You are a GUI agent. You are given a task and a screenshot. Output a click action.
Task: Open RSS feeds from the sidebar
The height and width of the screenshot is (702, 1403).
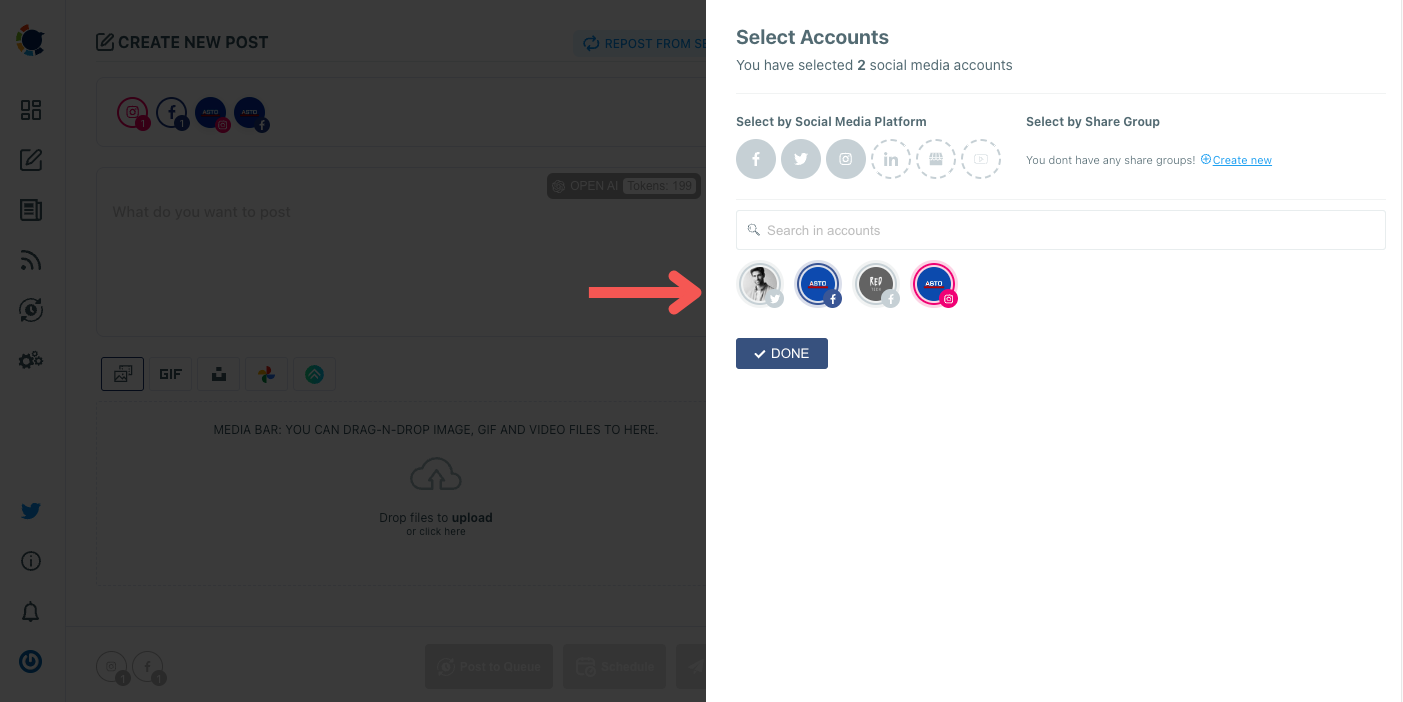click(31, 260)
